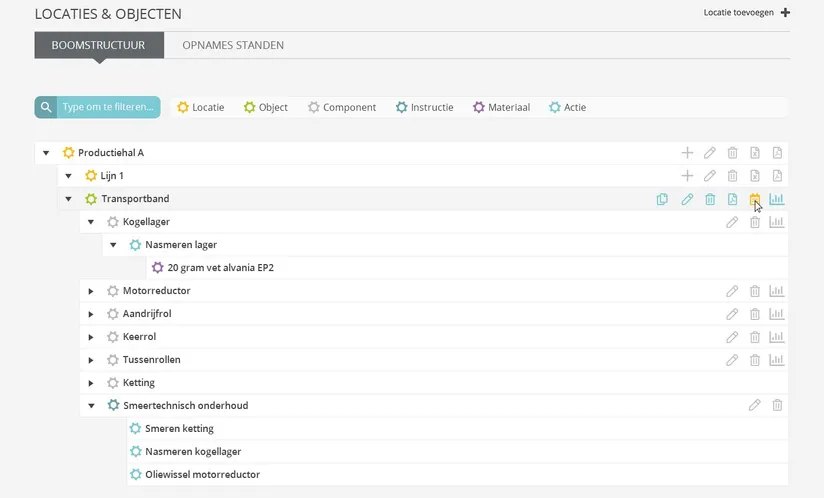Viewport: 824px width, 498px height.
Task: Show chart for Keerrol
Action: point(777,337)
